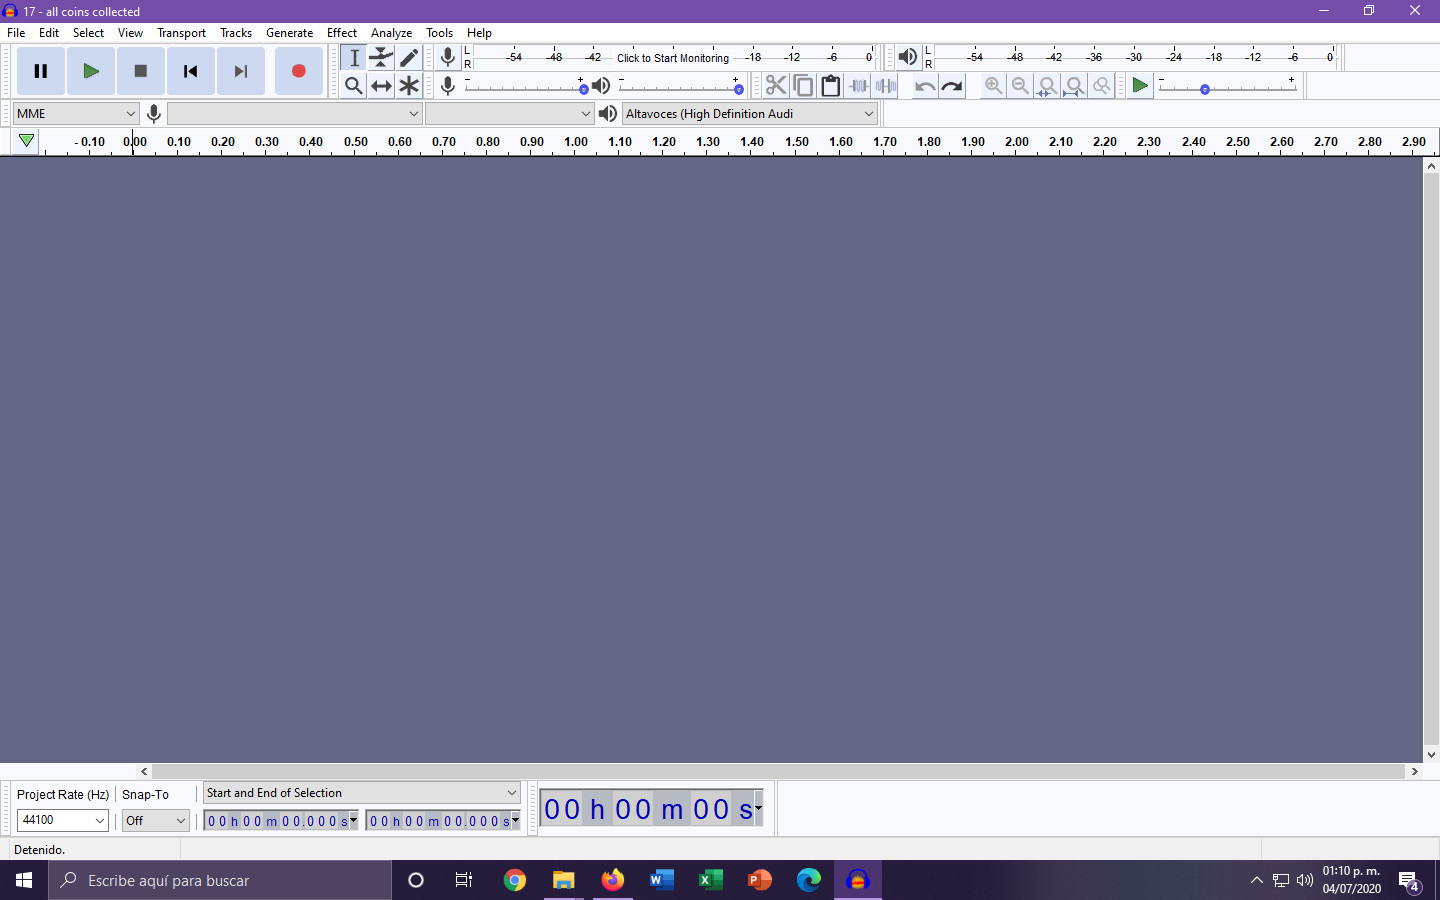Toggle the Pause button

[x=41, y=71]
